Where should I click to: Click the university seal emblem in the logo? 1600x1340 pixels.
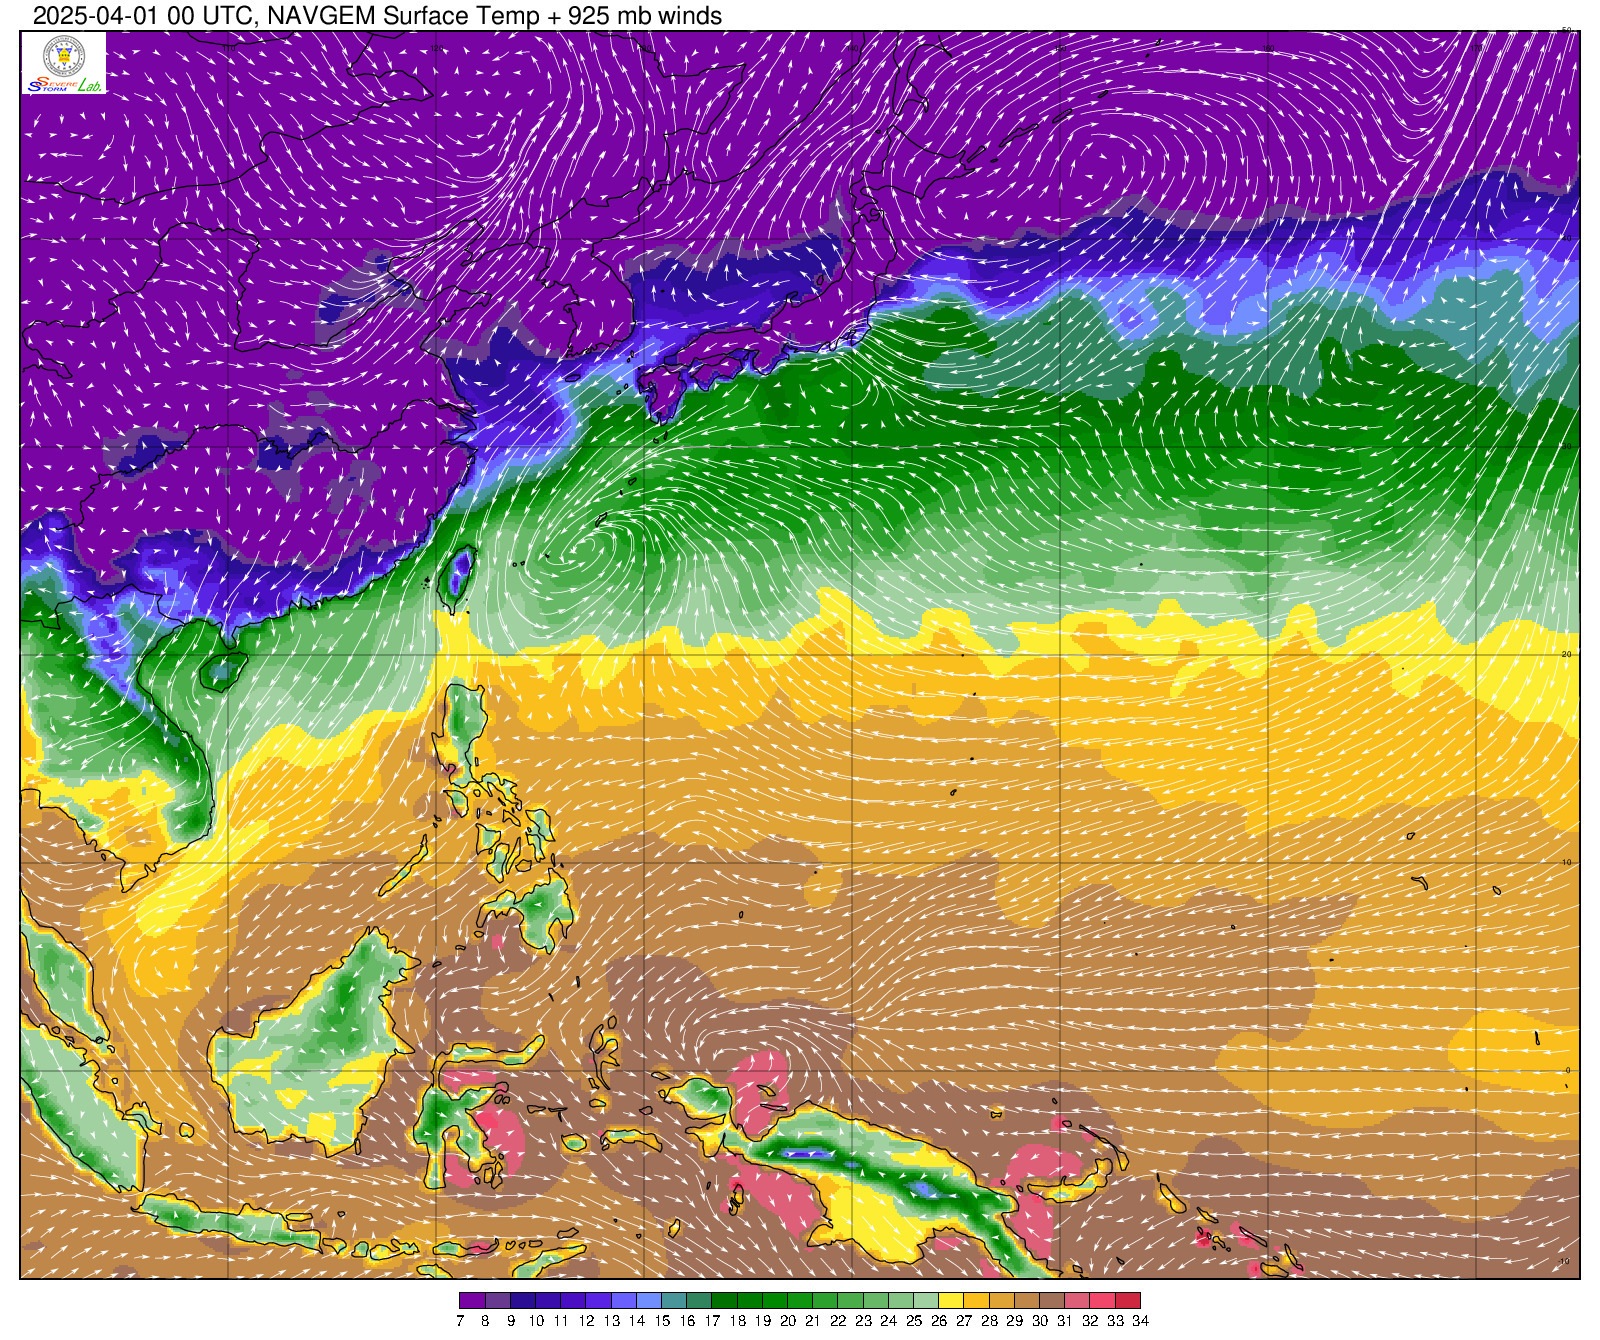[64, 56]
